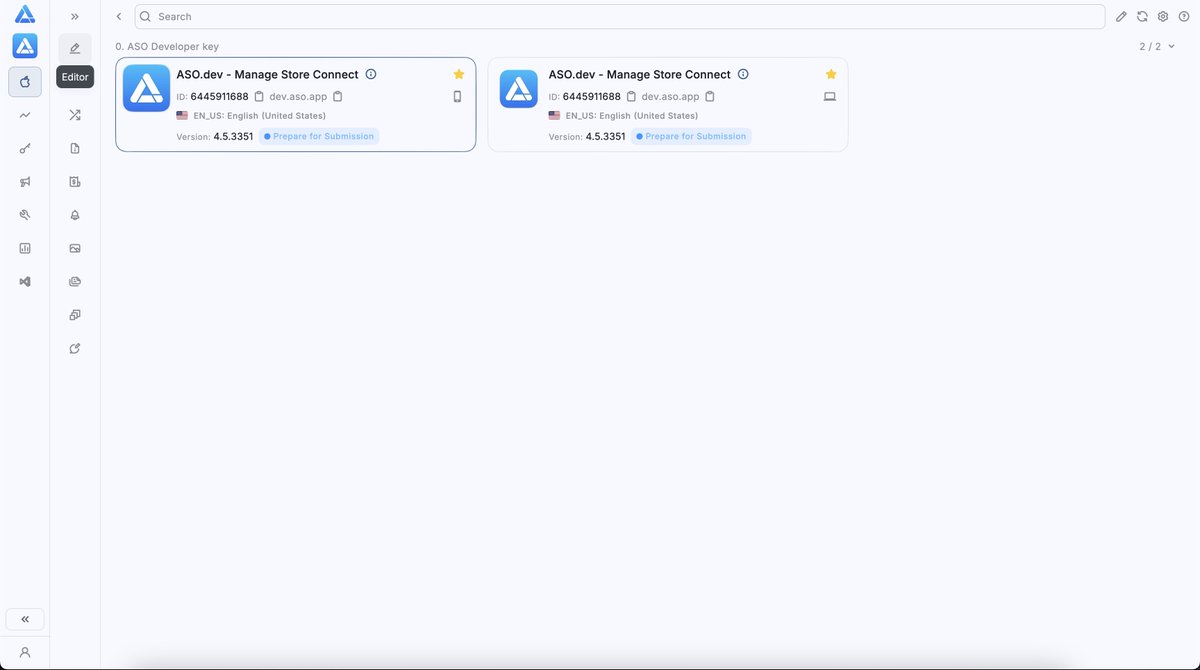The width and height of the screenshot is (1200, 670).
Task: Open the Visual Studio-style logo sidebar icon
Action: 25,282
